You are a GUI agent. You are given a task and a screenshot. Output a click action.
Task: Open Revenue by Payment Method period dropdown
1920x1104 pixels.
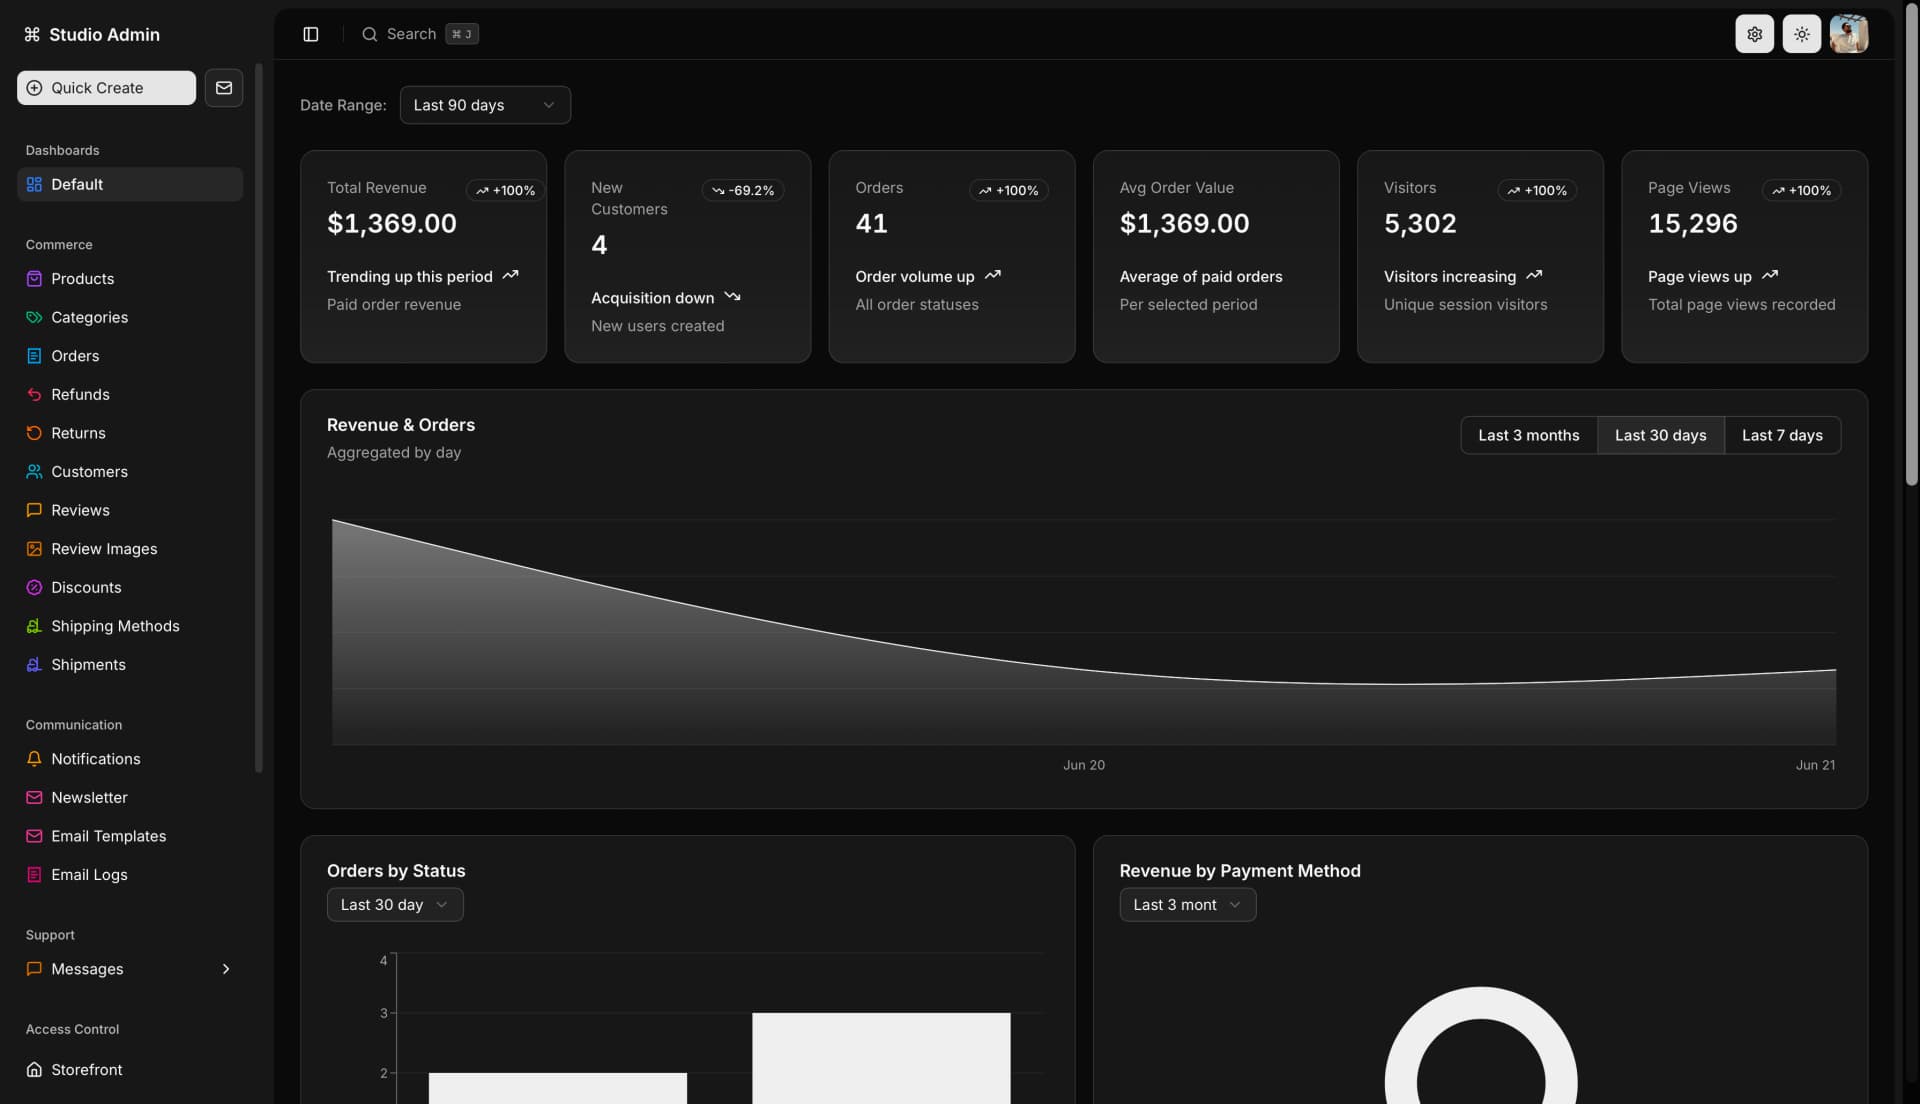pyautogui.click(x=1187, y=905)
